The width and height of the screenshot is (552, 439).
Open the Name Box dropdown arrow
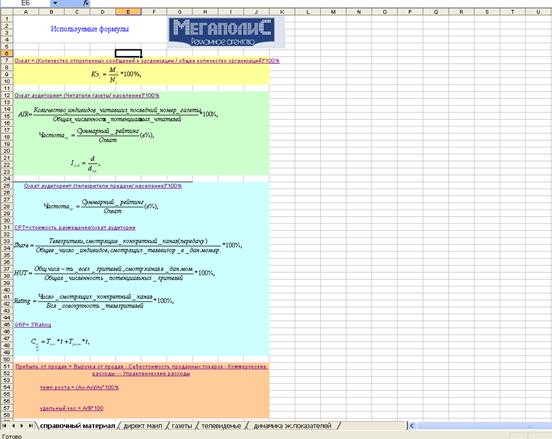(55, 3)
